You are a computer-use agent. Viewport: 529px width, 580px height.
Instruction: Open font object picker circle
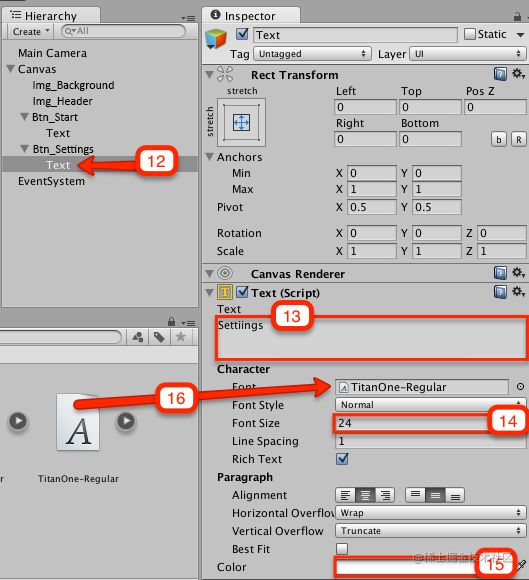tap(520, 387)
